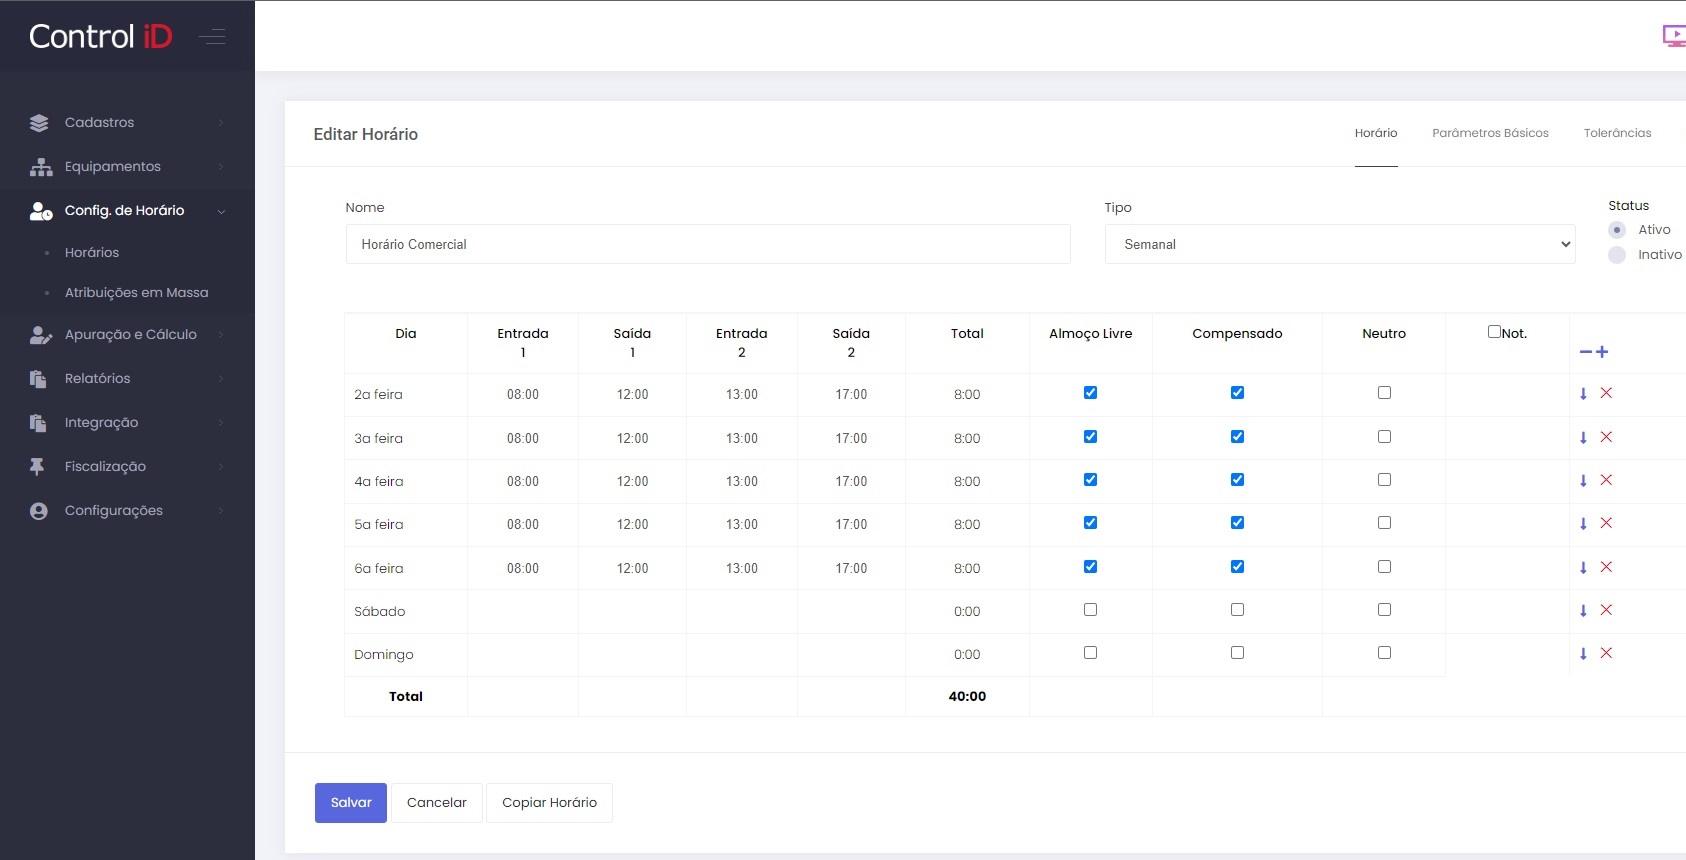Click the sidebar collapse hamburger icon
1686x860 pixels.
pos(212,37)
